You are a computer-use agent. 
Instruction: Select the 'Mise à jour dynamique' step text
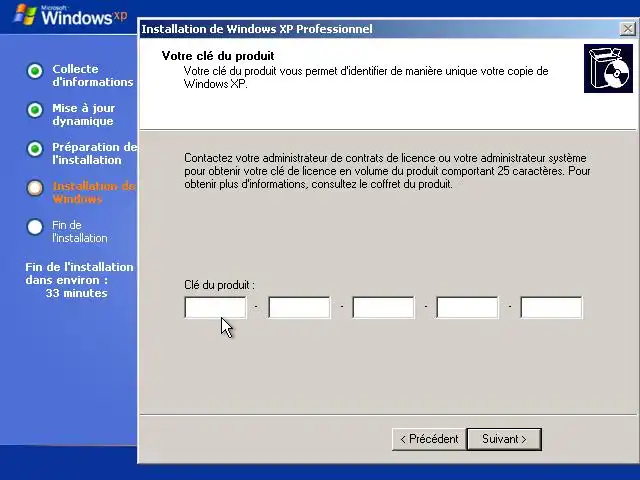coord(84,114)
